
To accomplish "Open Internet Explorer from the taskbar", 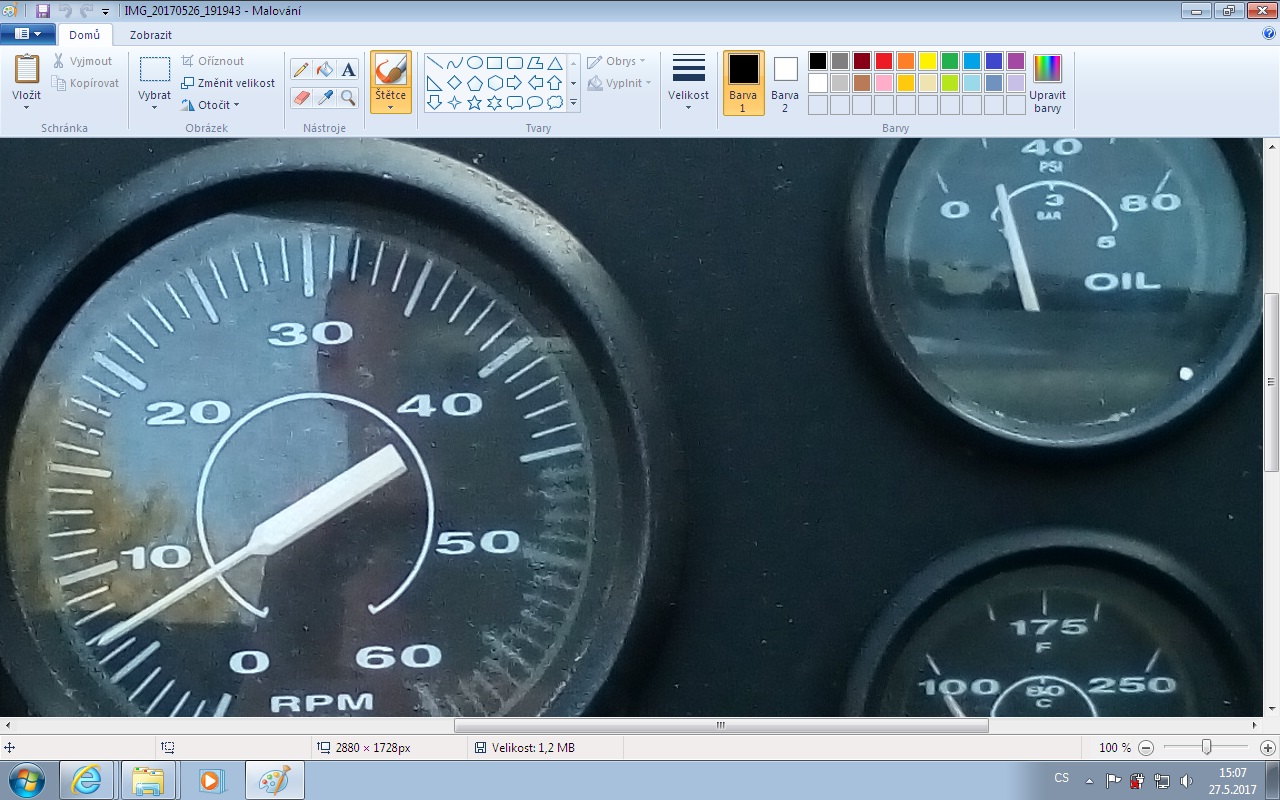I will (x=87, y=780).
